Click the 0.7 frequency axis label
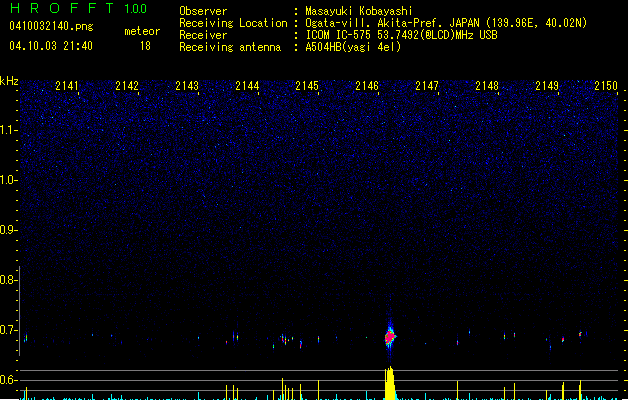This screenshot has height=400, width=629. 9,330
